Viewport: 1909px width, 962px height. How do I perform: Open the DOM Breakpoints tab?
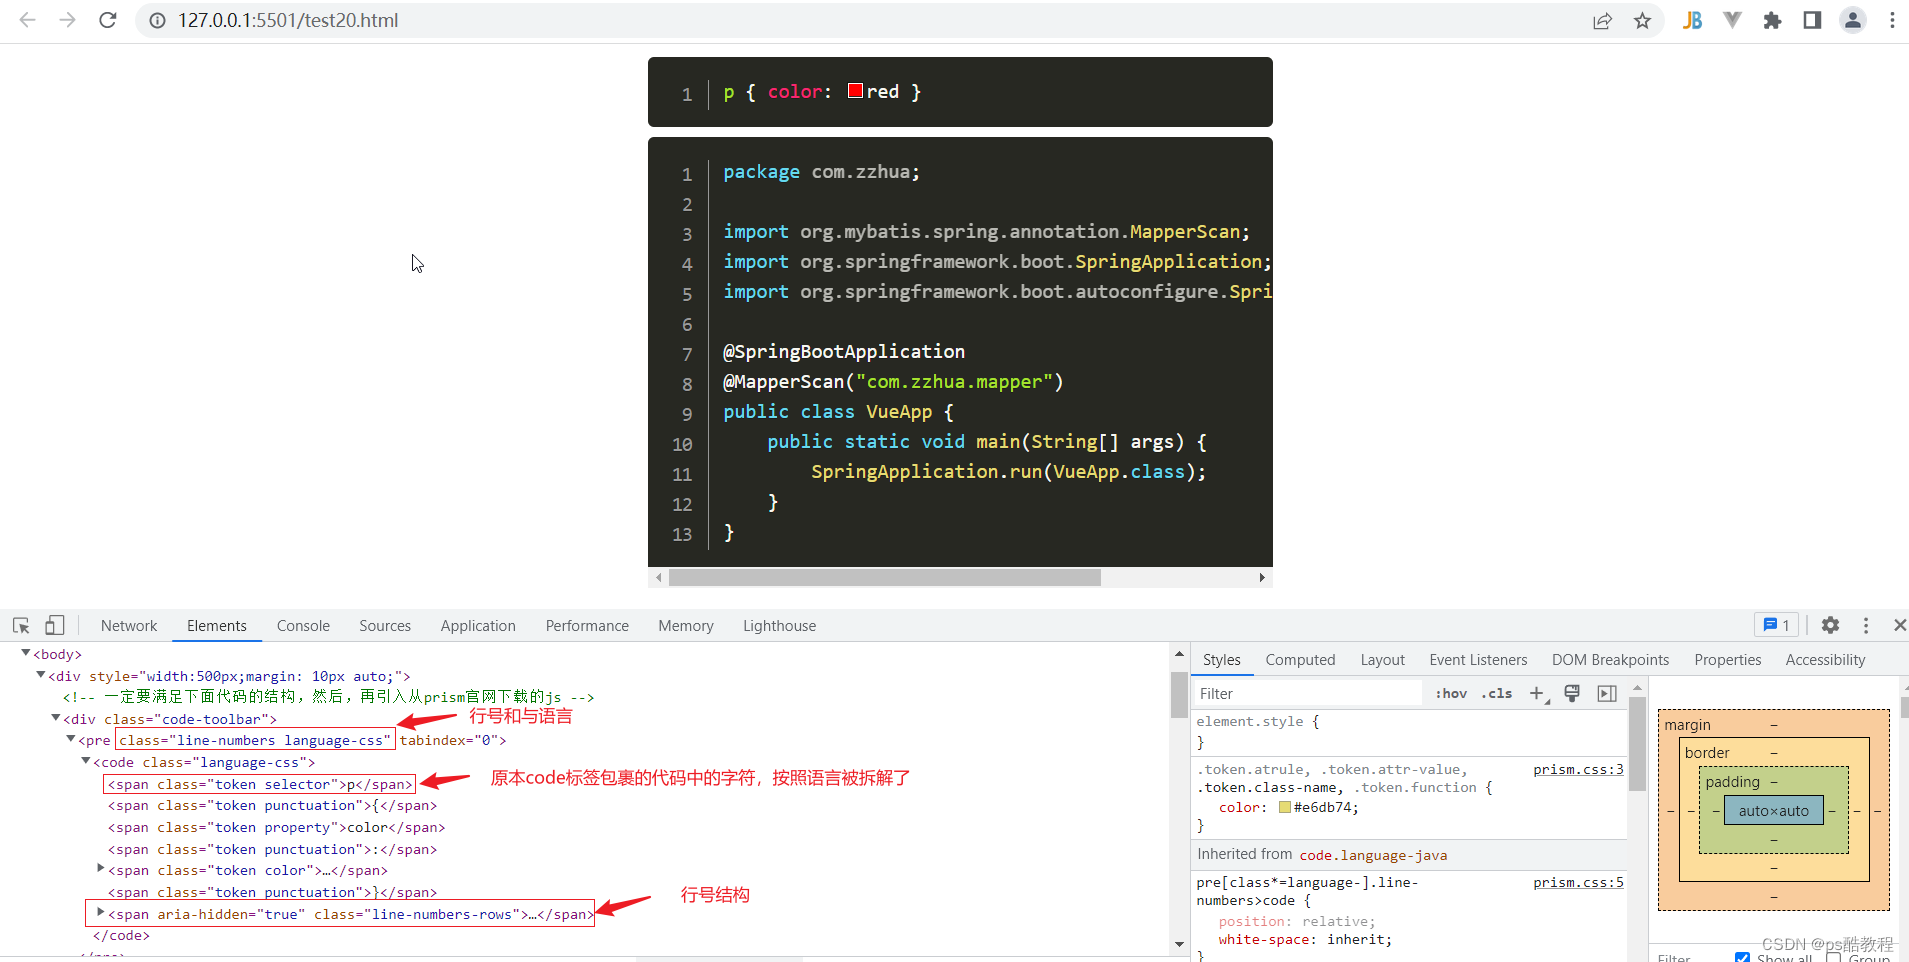pos(1610,659)
